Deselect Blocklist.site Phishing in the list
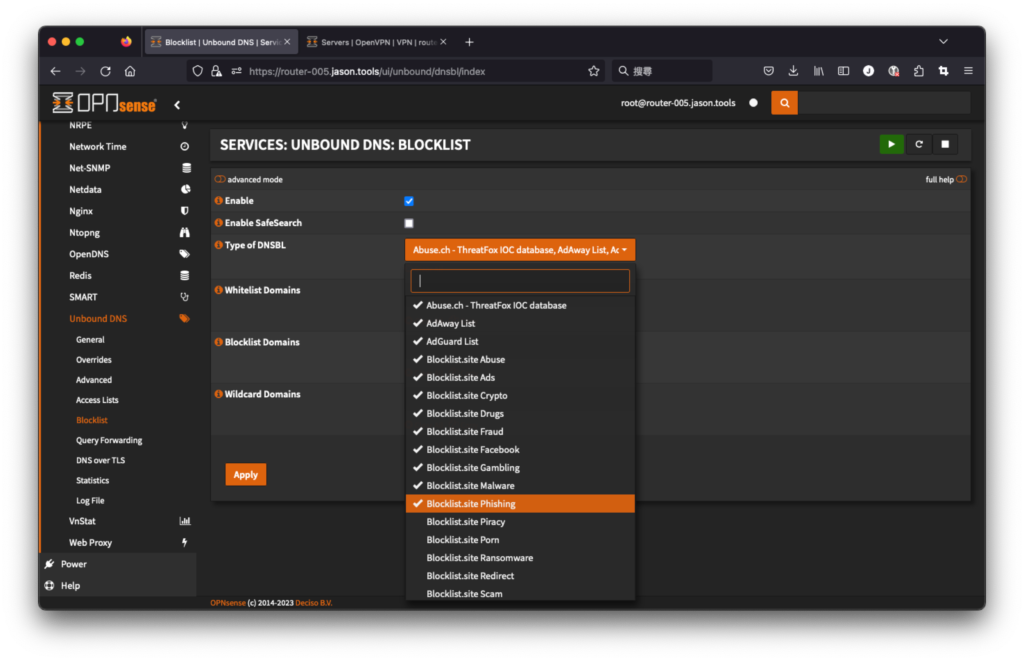 (520, 504)
